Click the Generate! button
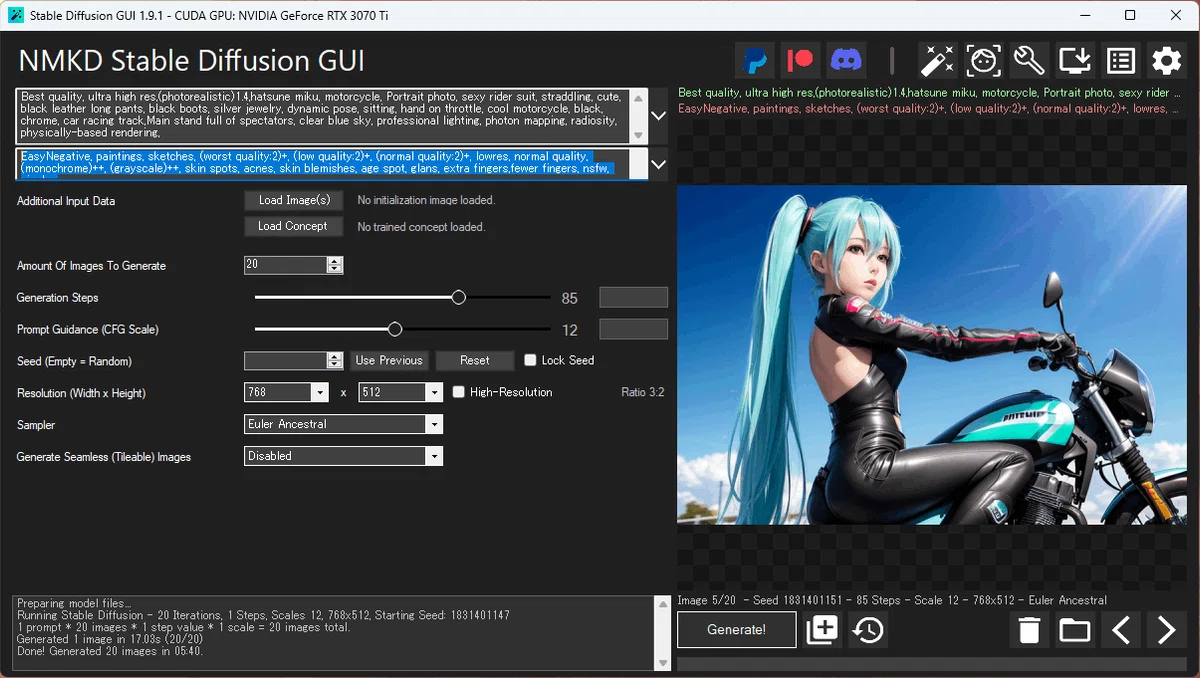 737,630
